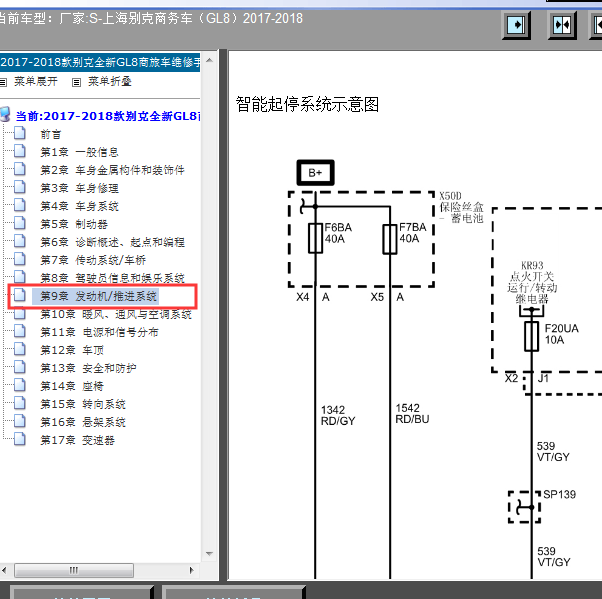Click the right-arrow panel layout icon
Image resolution: width=602 pixels, height=599 pixels.
click(x=516, y=25)
